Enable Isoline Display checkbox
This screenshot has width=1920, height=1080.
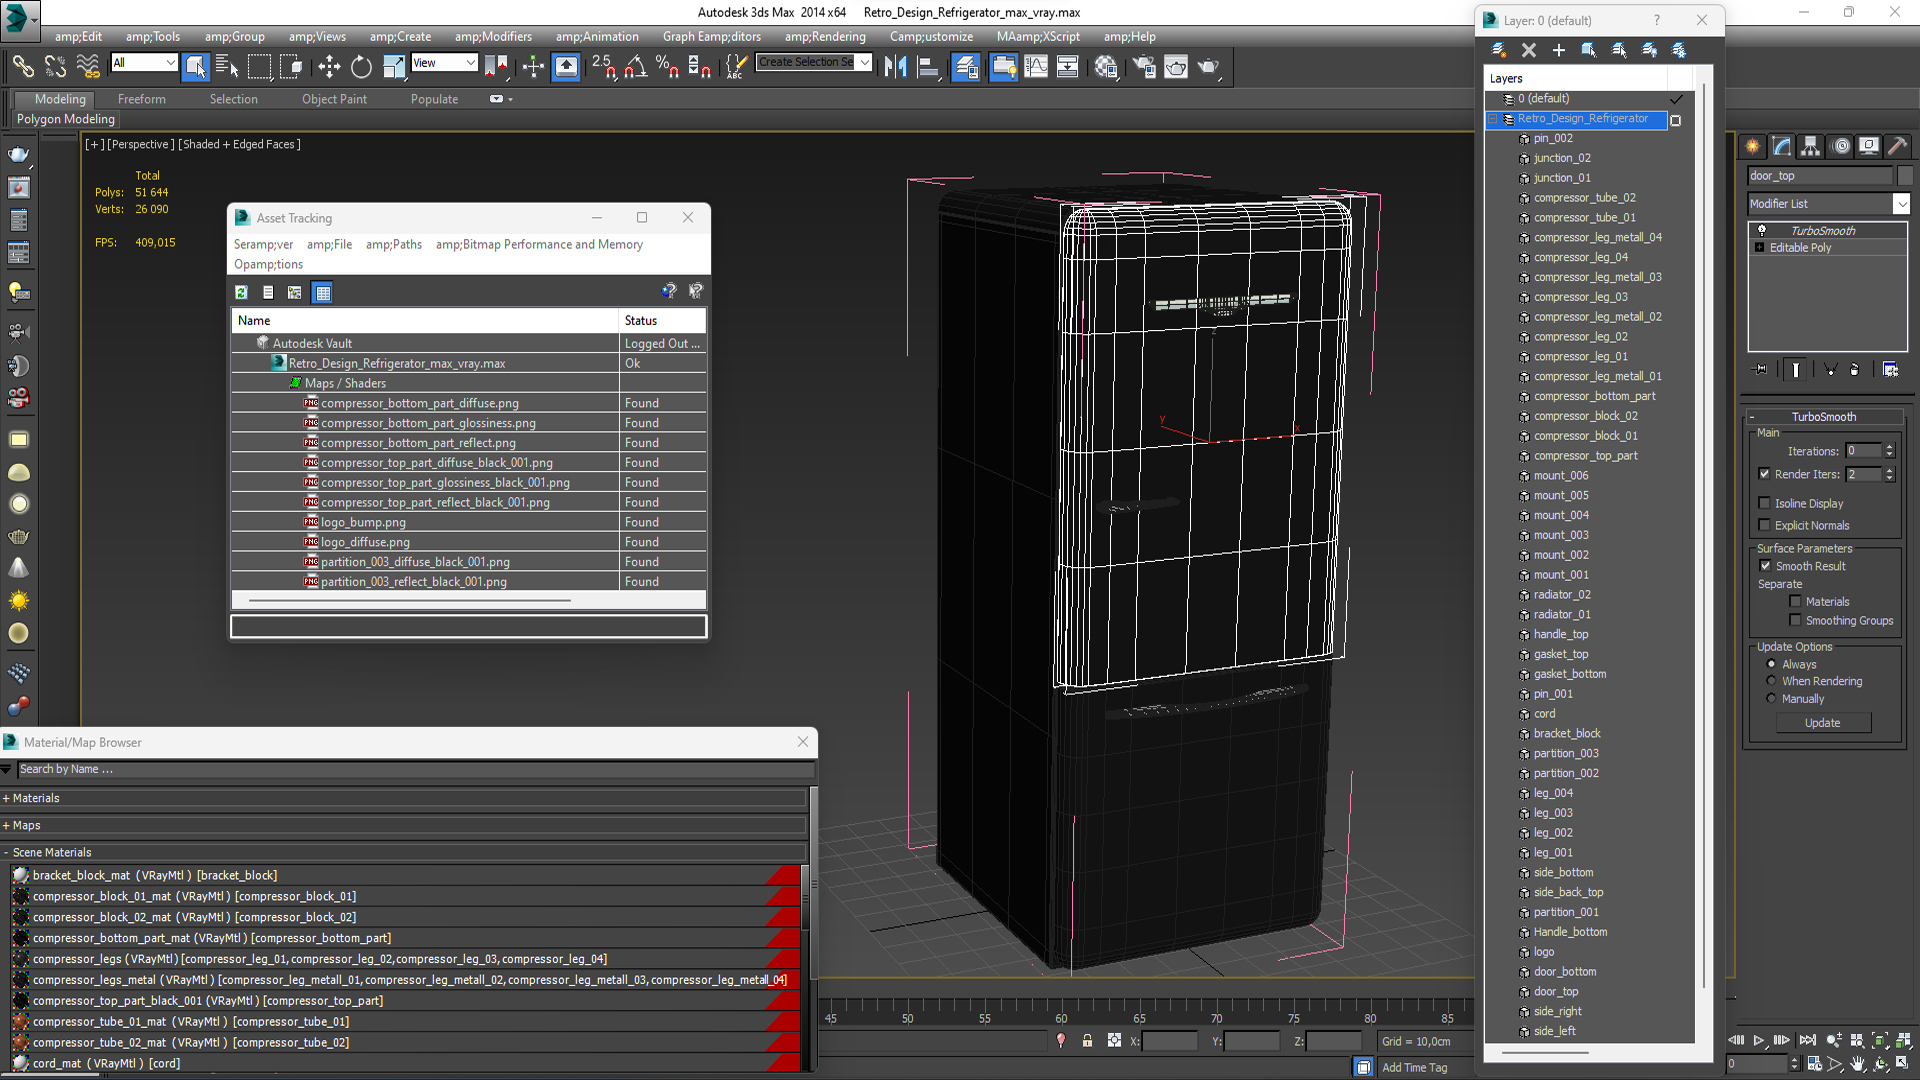tap(1765, 503)
